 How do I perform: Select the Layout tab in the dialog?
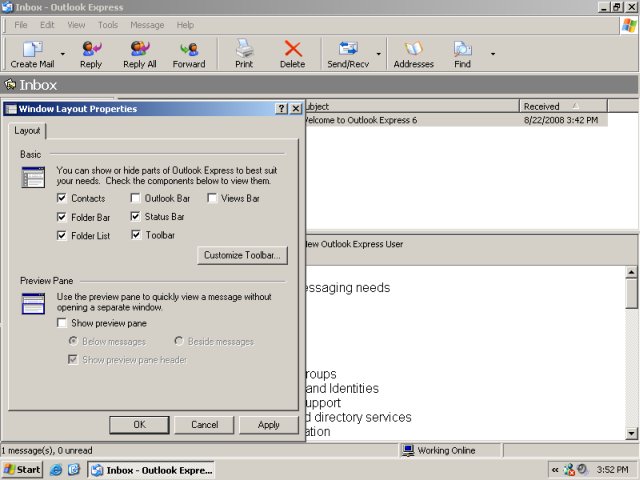(x=27, y=131)
